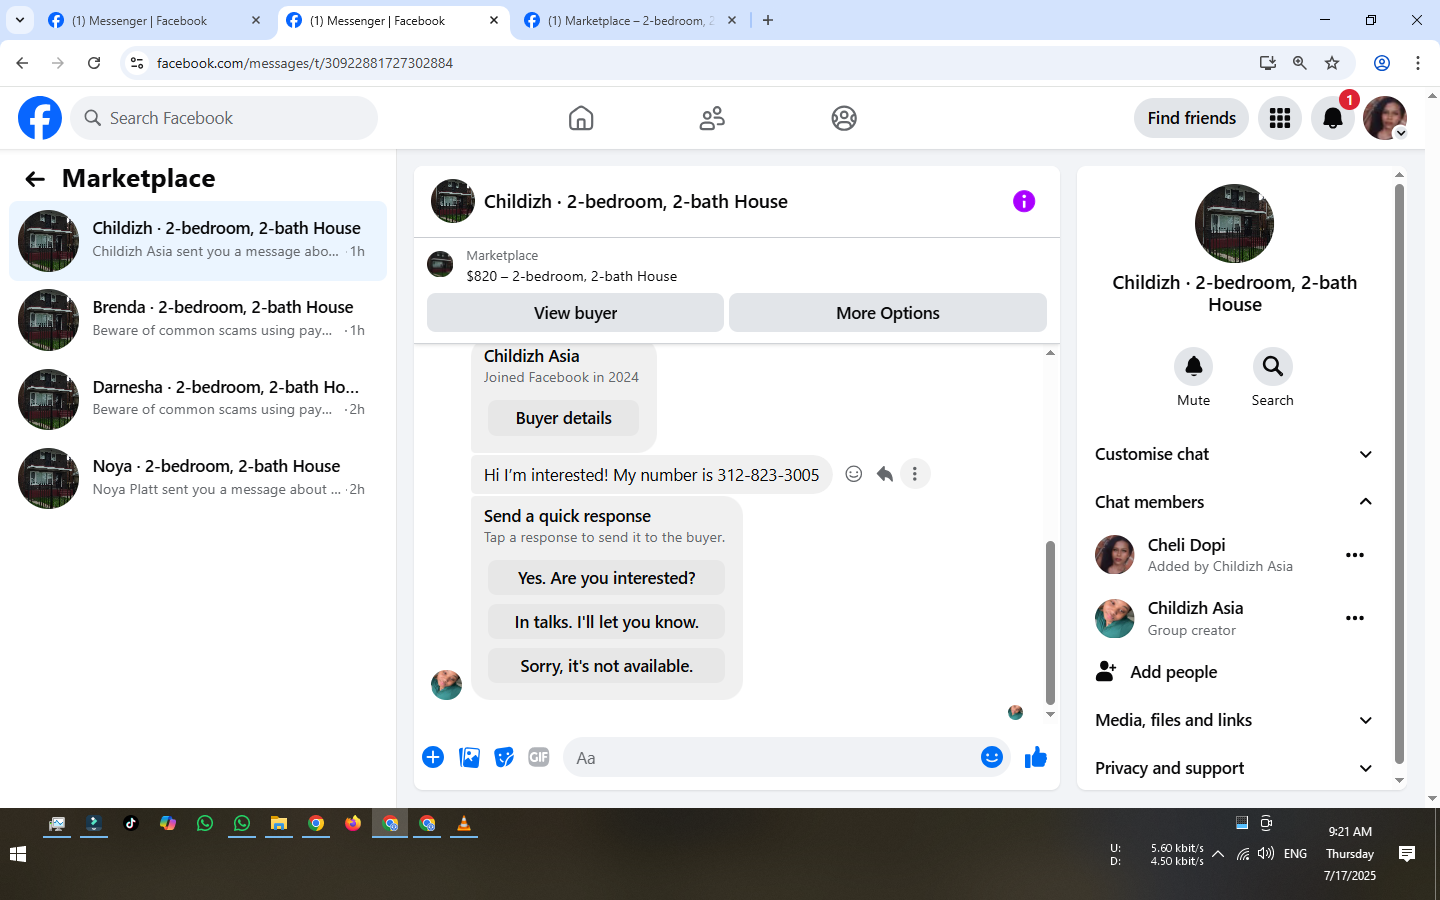Open Buyer details

564,418
